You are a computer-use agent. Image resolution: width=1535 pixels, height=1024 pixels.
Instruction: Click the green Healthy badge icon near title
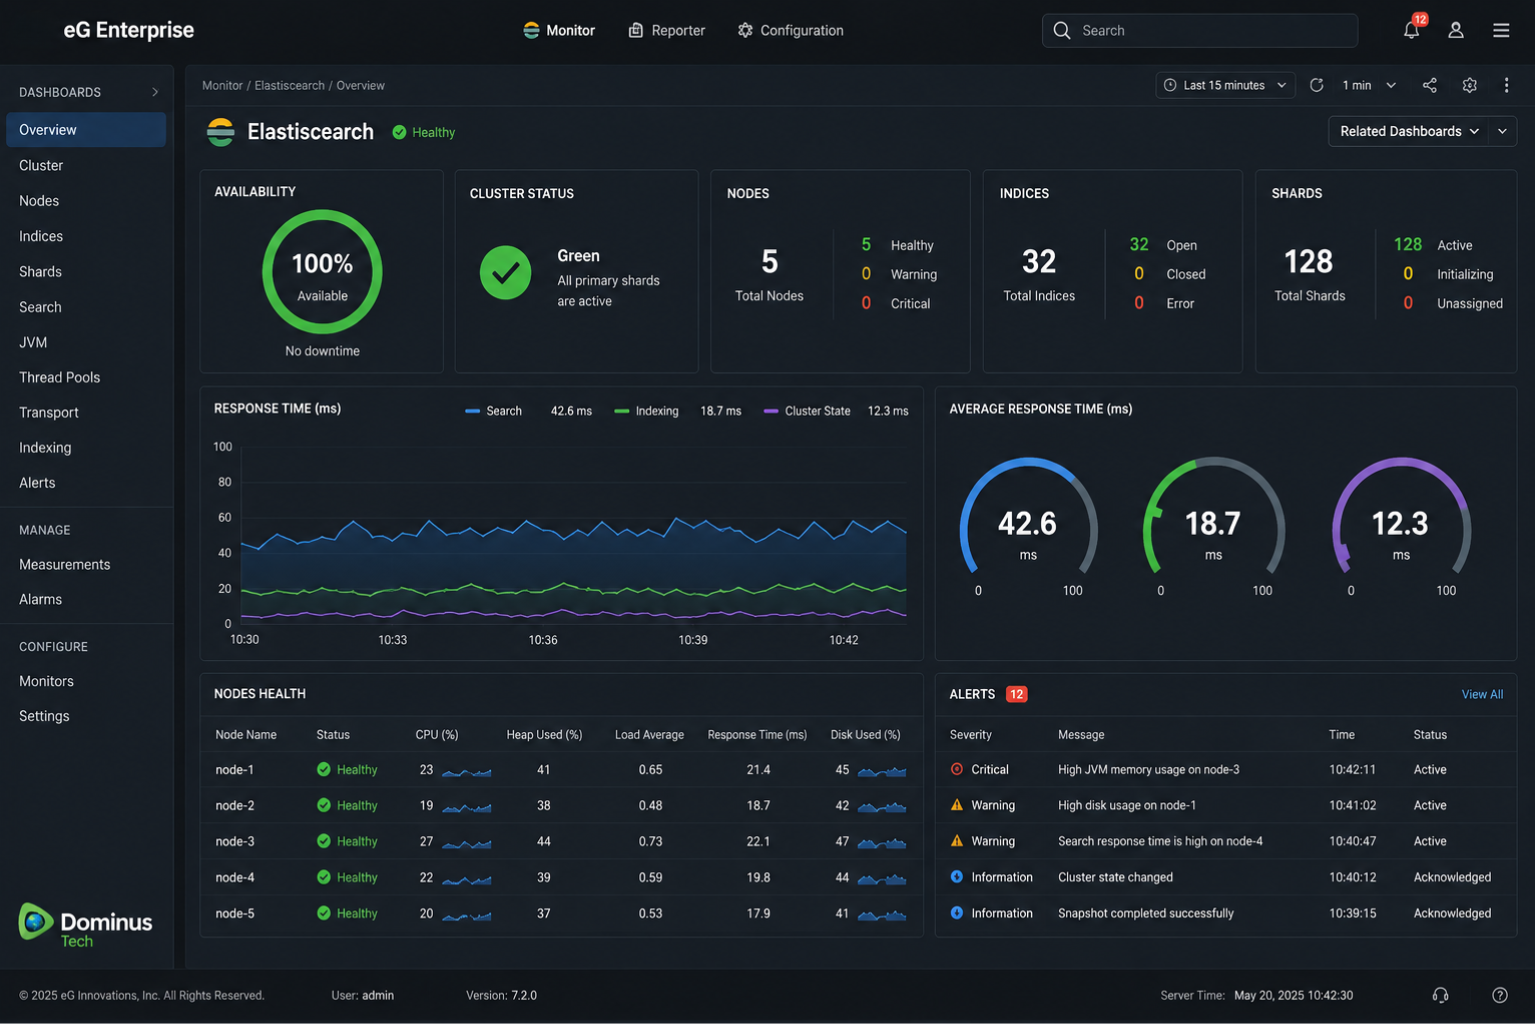click(x=399, y=132)
